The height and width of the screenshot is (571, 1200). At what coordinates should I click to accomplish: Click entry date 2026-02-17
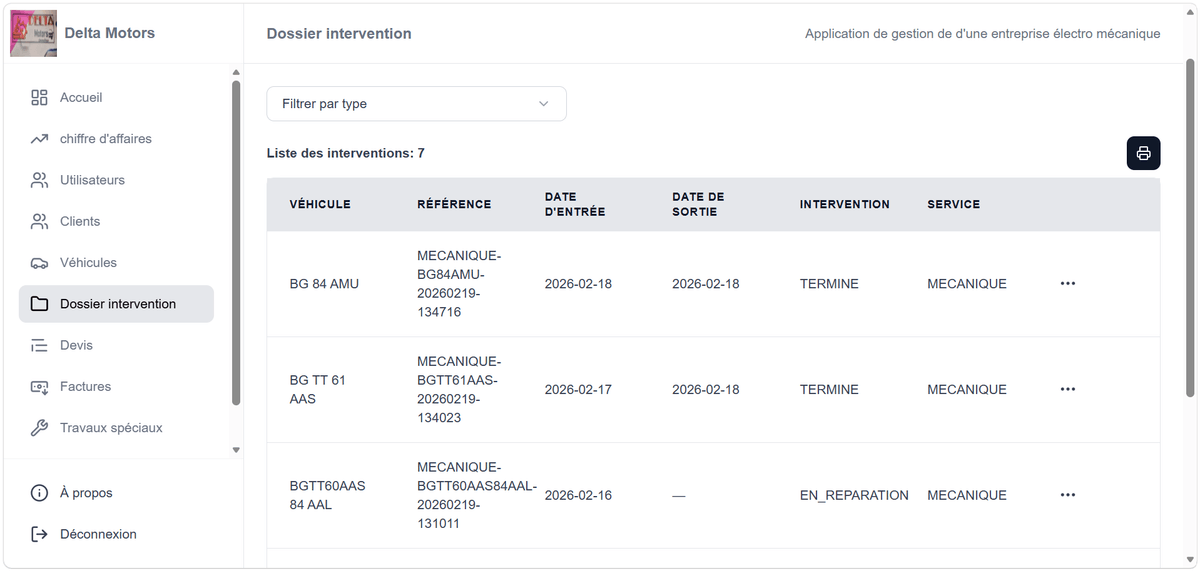click(578, 389)
